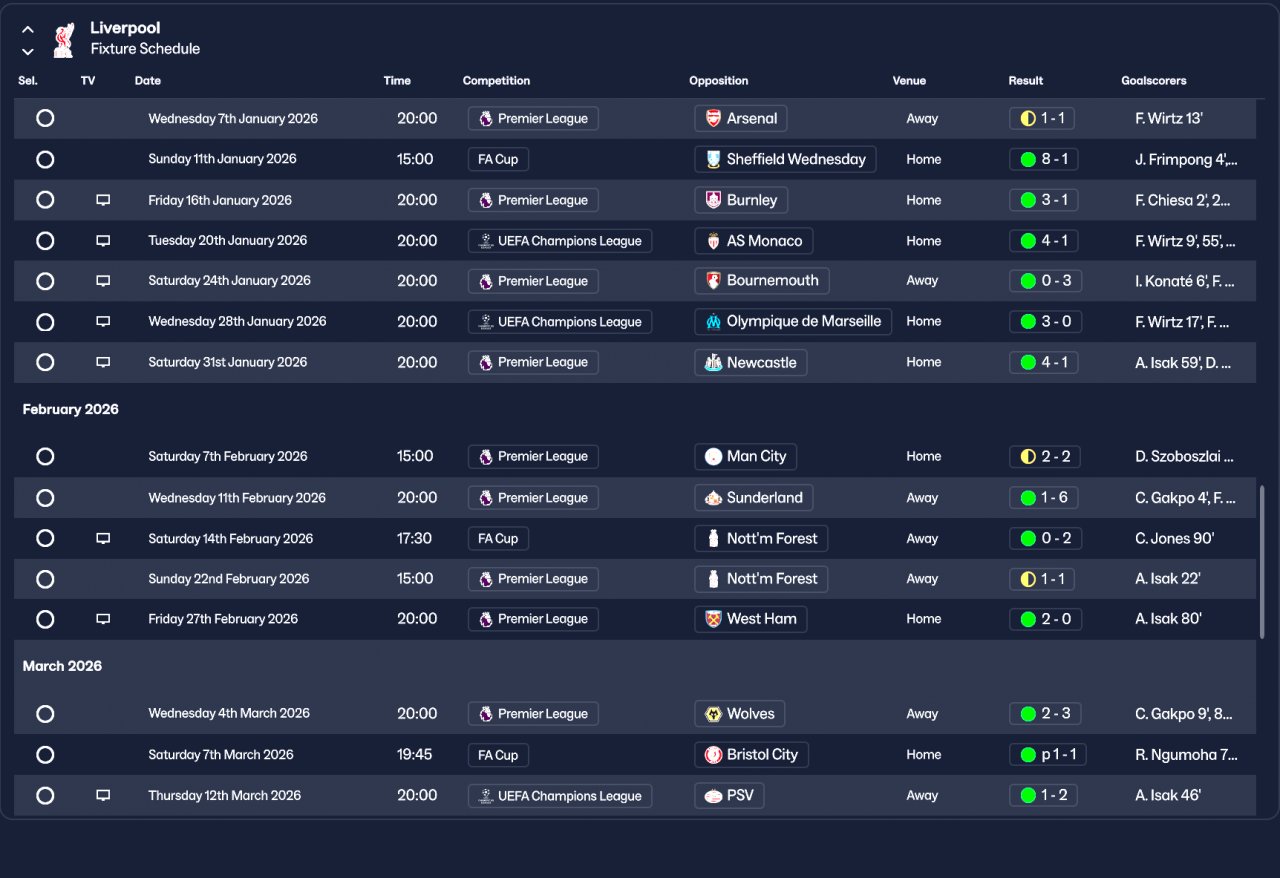Image resolution: width=1280 pixels, height=878 pixels.
Task: Click the up chevron beside the Liverpool crest
Action: [x=28, y=30]
